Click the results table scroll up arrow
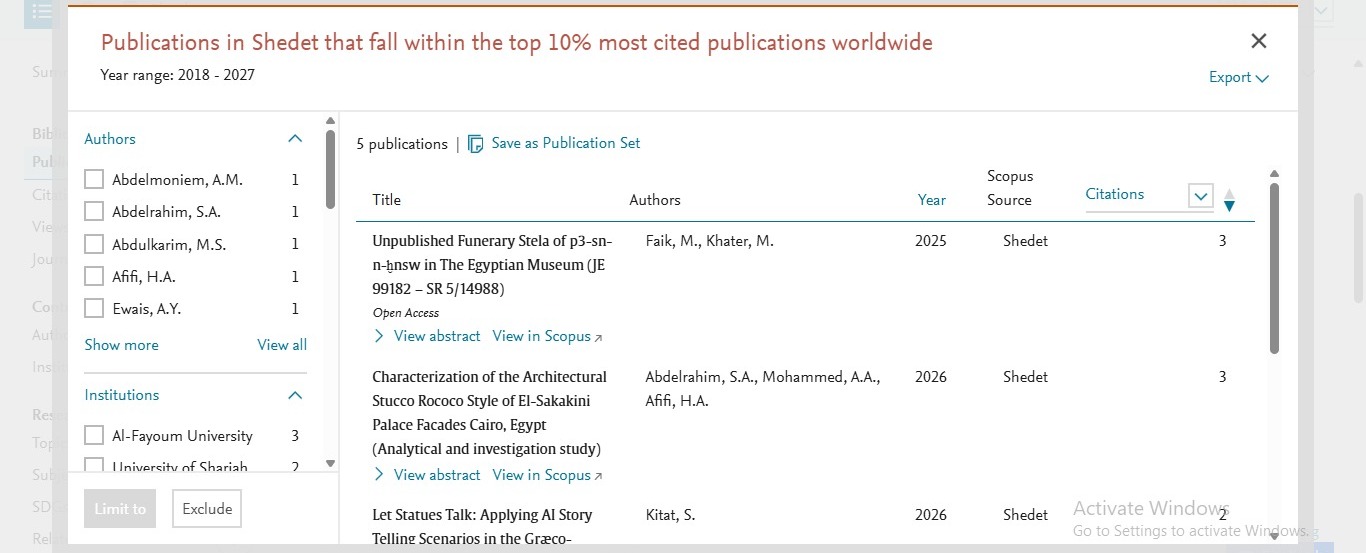Screen dimensions: 1366x553 1274,174
